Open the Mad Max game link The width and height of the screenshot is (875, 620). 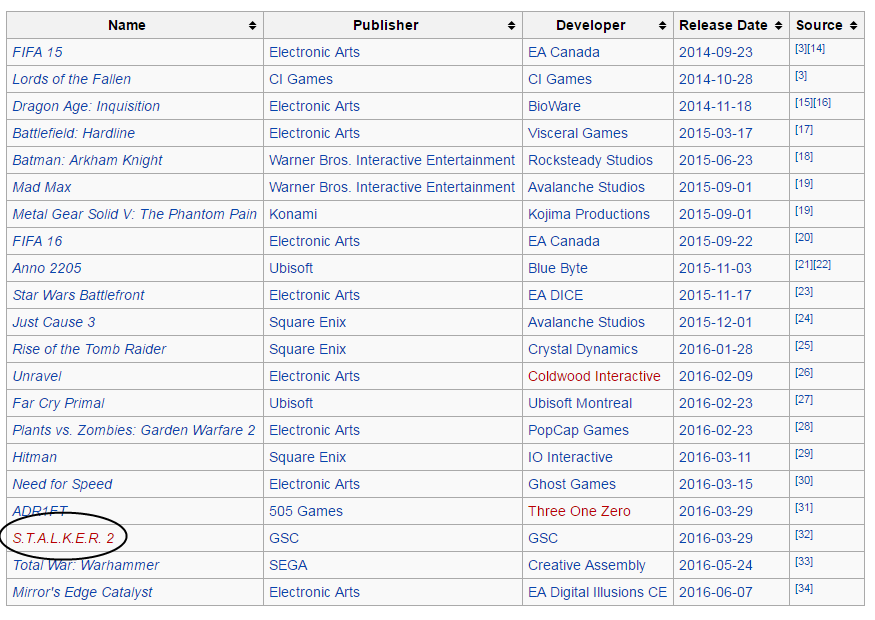(x=42, y=187)
